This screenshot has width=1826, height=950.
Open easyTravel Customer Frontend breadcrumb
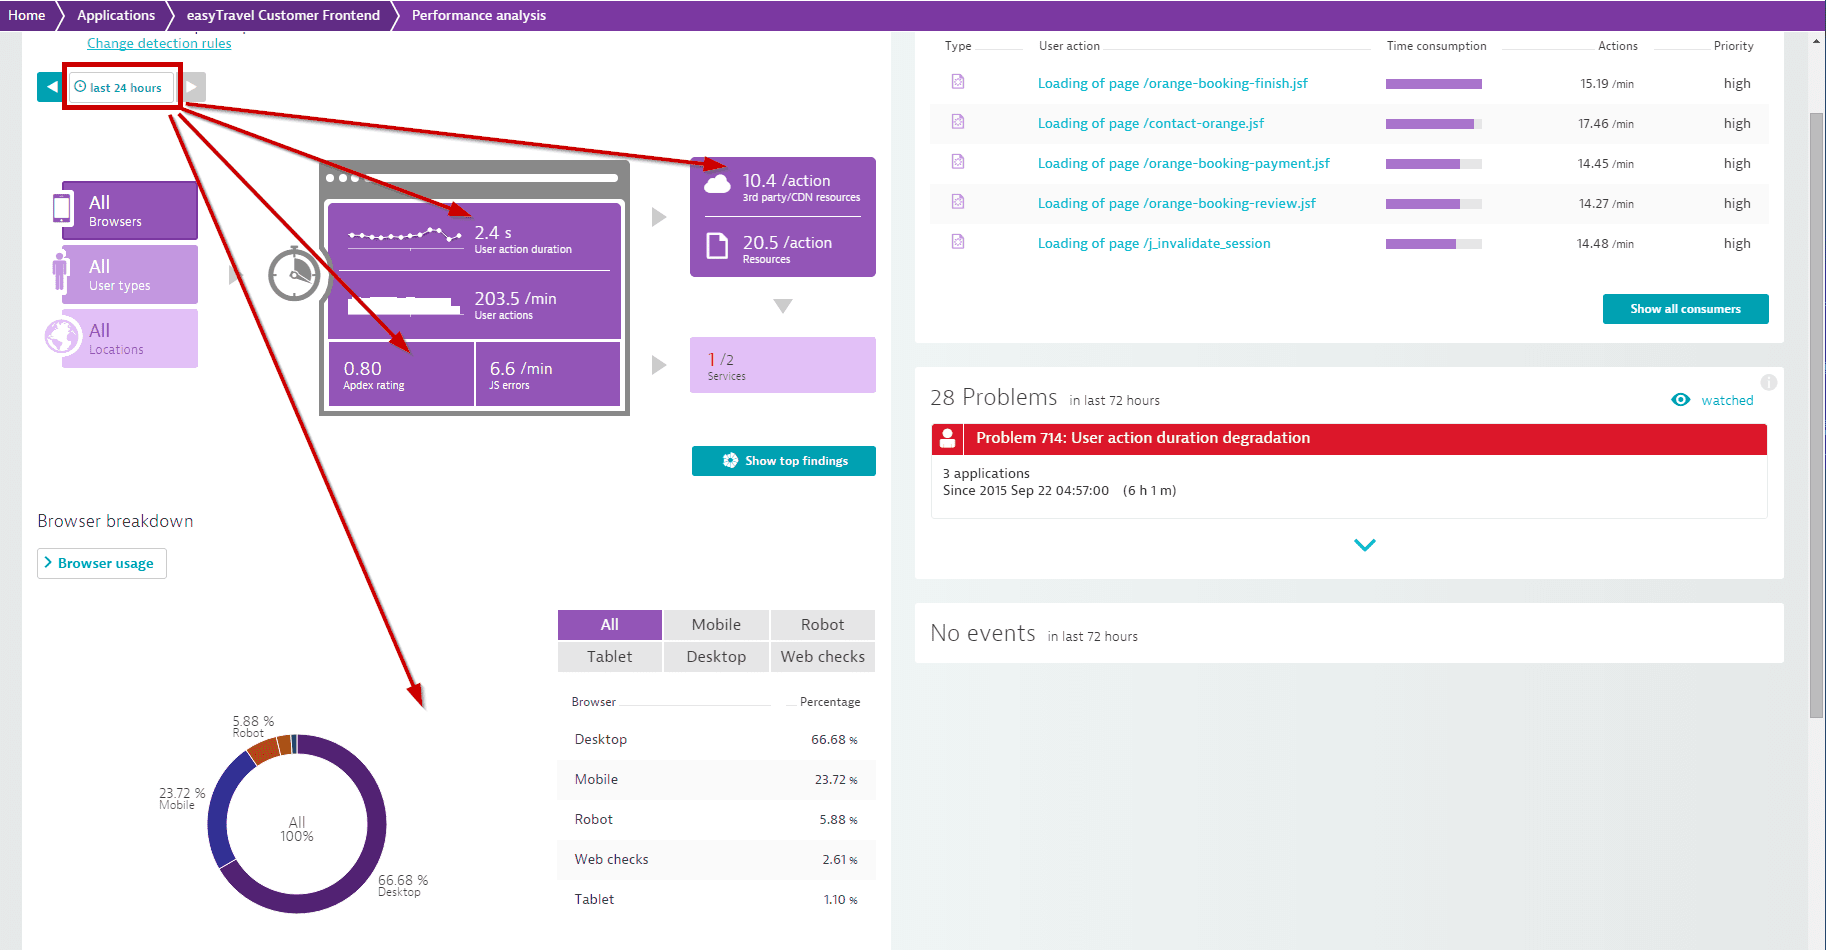tap(283, 15)
